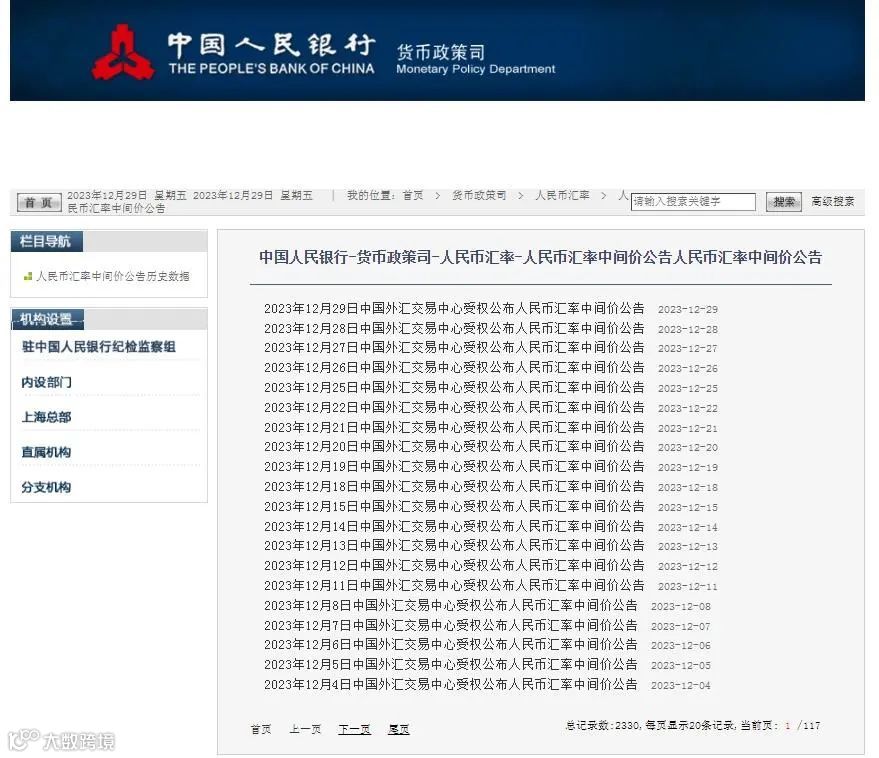The width and height of the screenshot is (879, 758).
Task: Open the 2023年12月6日 exchange rate announcement
Action: [451, 645]
